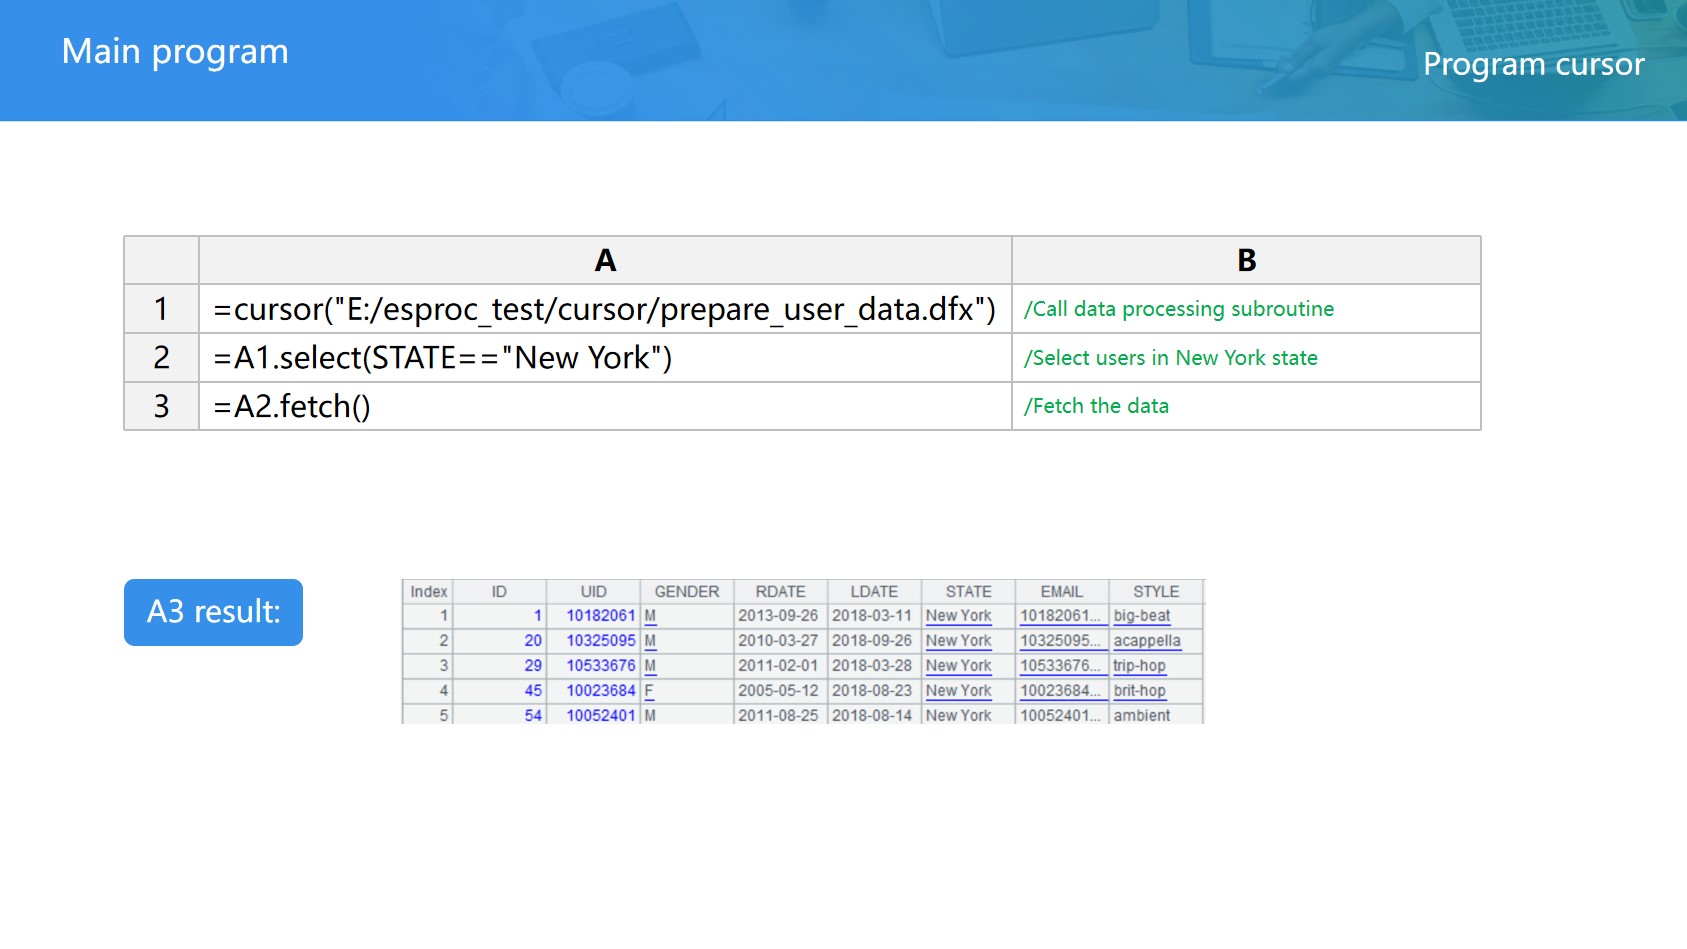
Task: Click the STATE column header in result table
Action: [x=968, y=592]
